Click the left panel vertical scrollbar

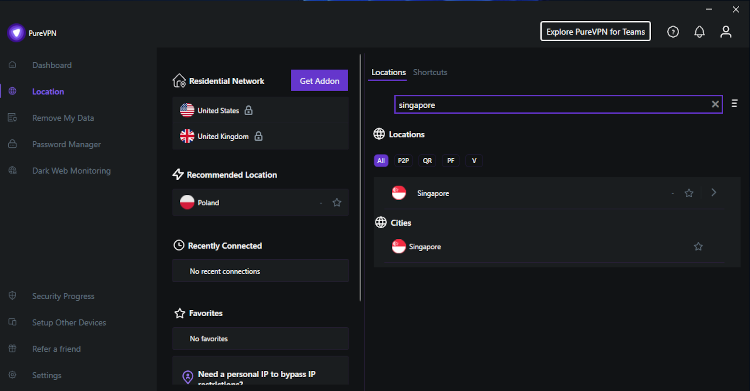pyautogui.click(x=361, y=178)
